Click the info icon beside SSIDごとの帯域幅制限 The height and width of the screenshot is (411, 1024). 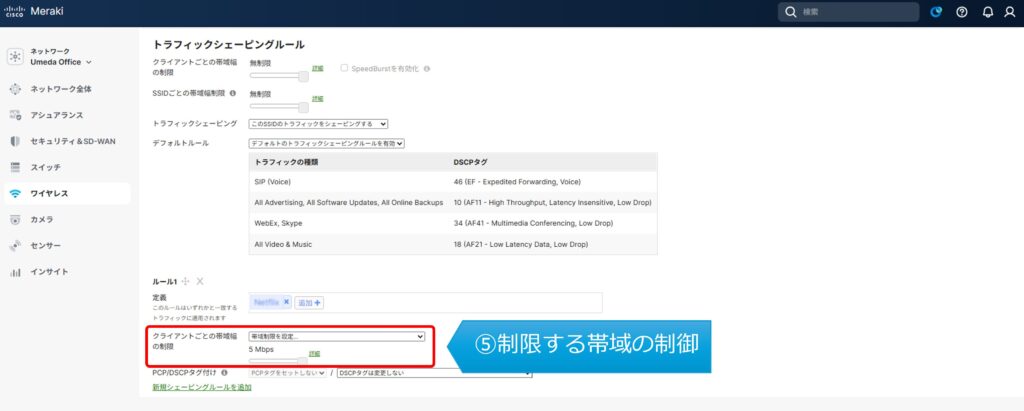tap(233, 93)
